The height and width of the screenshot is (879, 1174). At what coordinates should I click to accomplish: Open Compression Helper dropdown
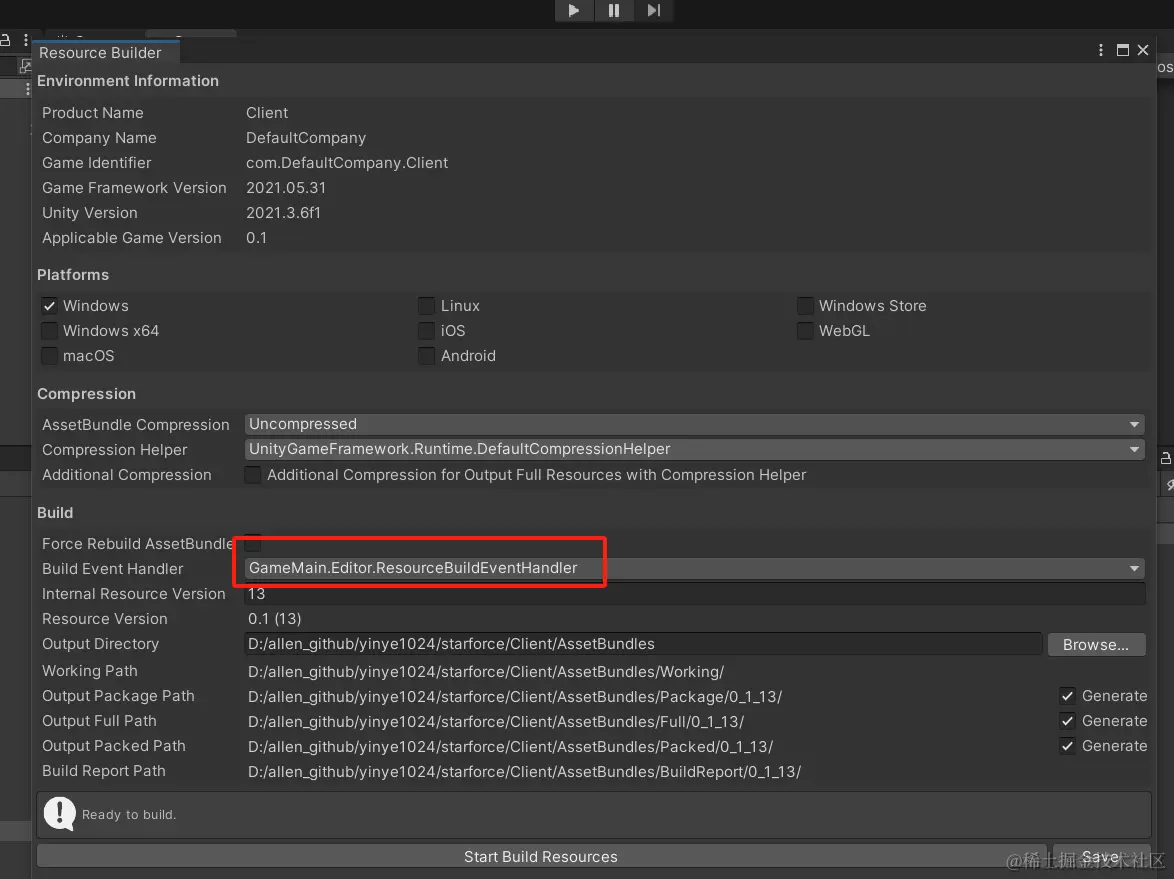click(695, 449)
